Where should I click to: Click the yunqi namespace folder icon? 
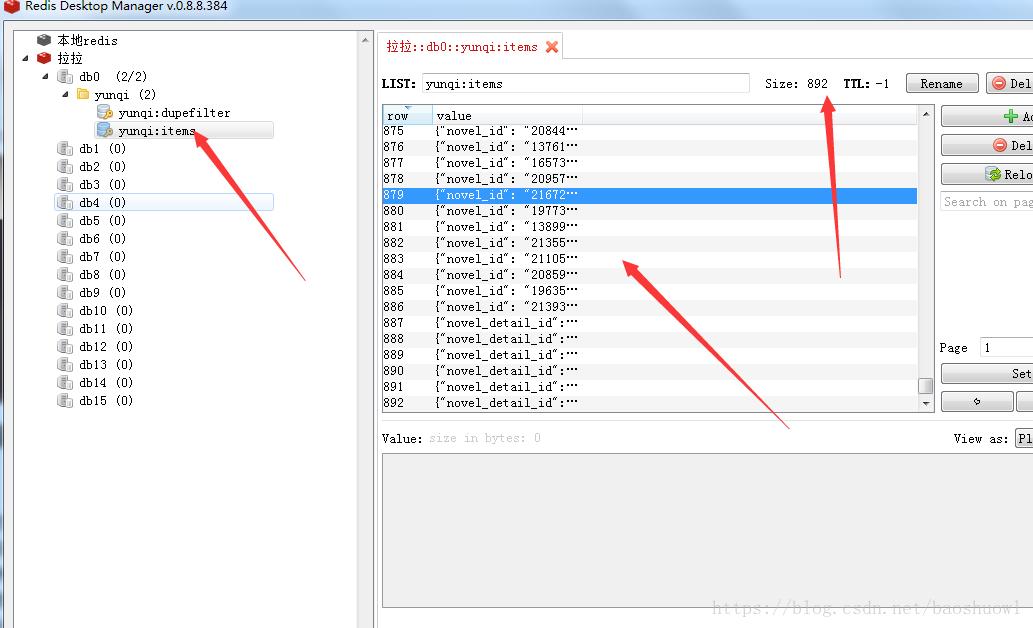point(83,95)
